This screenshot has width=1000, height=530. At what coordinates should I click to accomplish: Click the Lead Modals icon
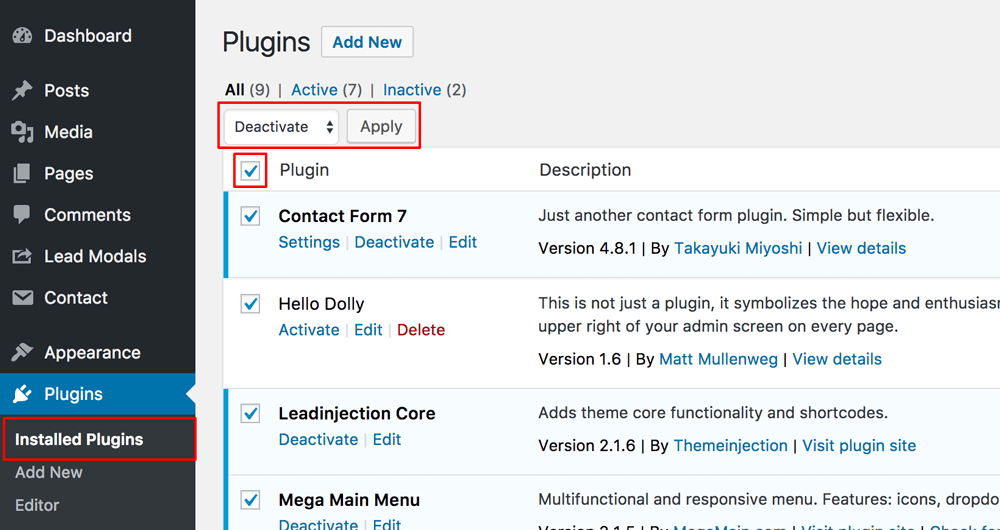coord(22,256)
